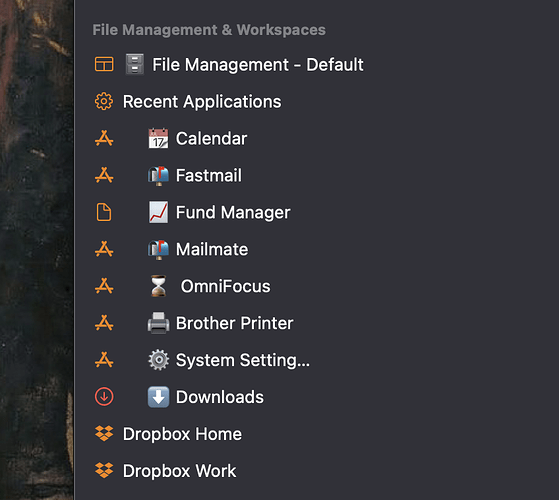Click the red download circle icon
The image size is (559, 500).
tap(104, 397)
